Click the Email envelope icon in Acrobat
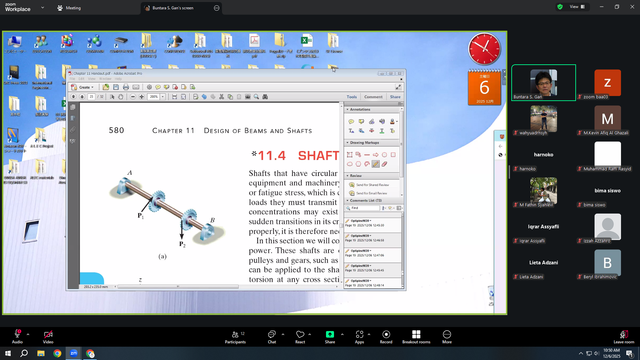This screenshot has height=360, width=640. pyautogui.click(x=136, y=87)
